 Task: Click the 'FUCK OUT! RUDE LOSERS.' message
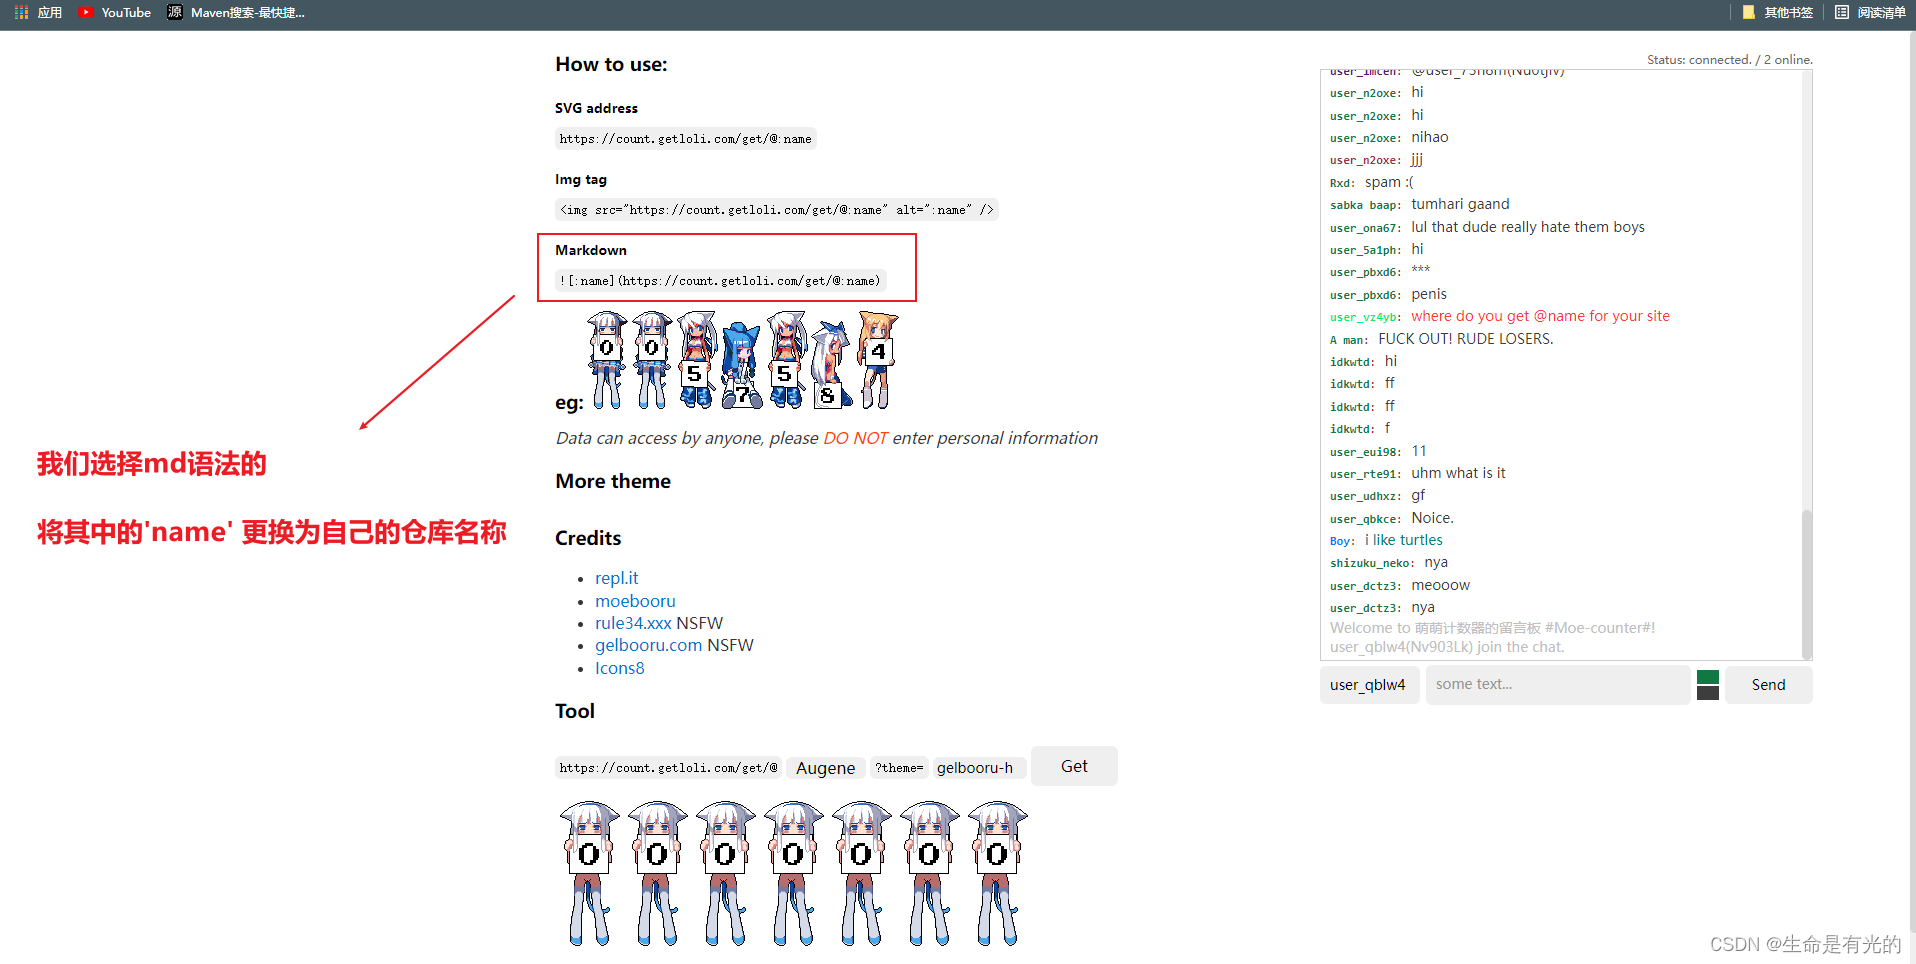coord(1465,339)
